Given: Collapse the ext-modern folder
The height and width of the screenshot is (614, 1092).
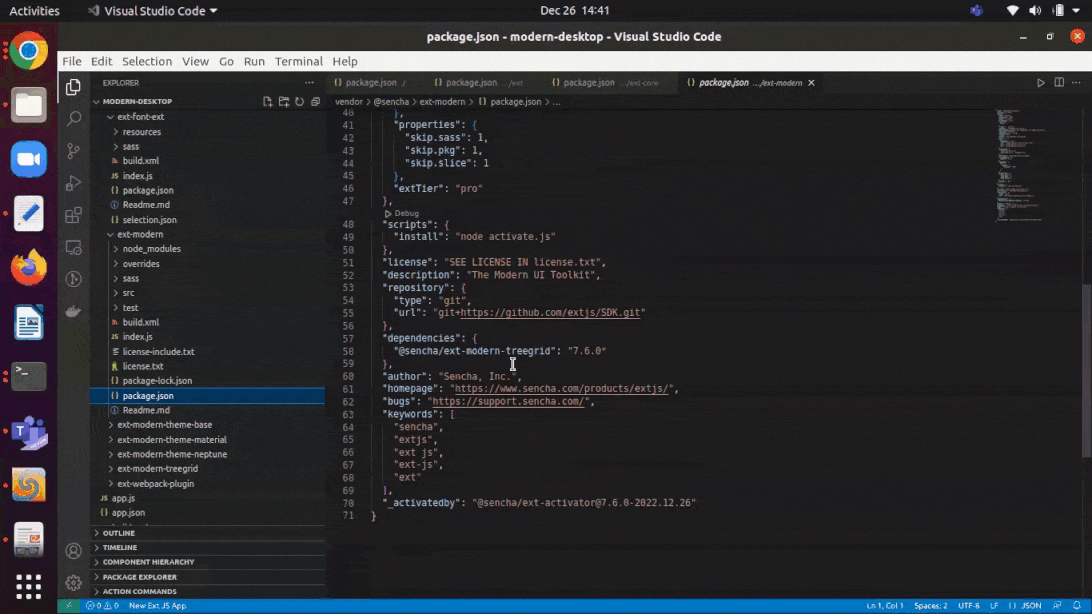Looking at the screenshot, I should point(140,234).
